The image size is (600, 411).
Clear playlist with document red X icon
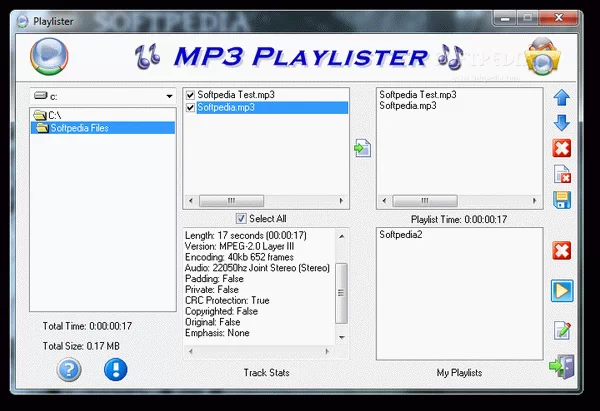(562, 174)
